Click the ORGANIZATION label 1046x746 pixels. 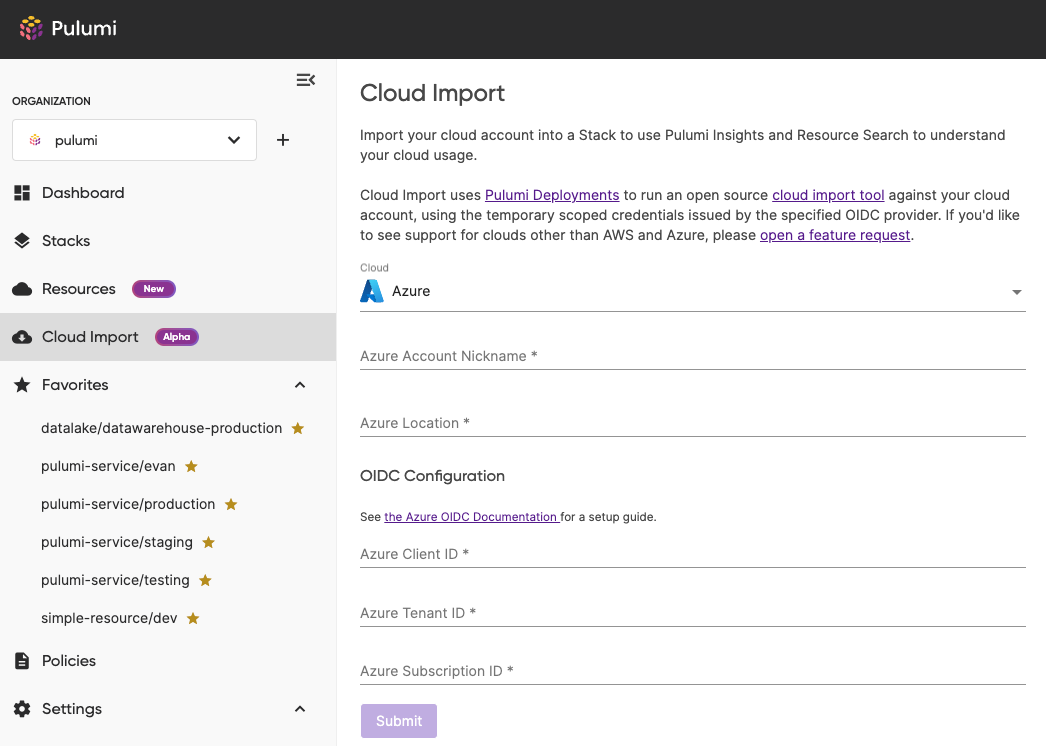coord(51,101)
